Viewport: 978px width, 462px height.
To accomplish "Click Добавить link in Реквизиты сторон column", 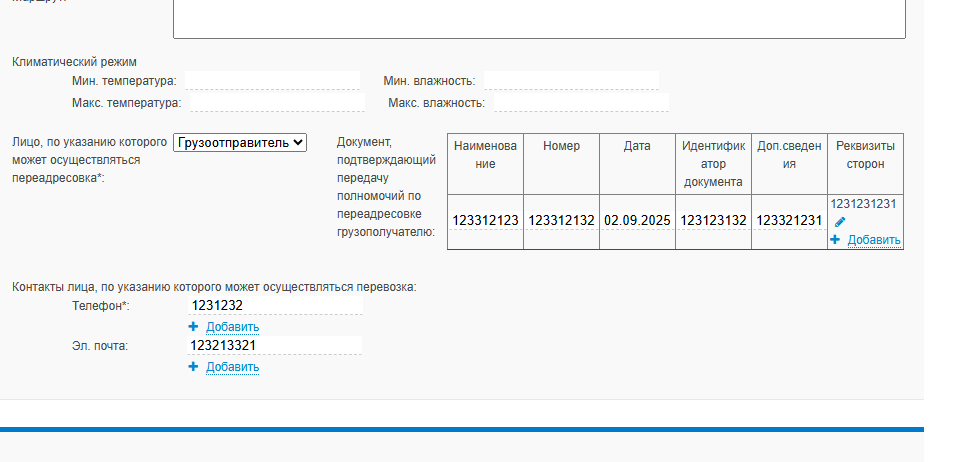I will 874,240.
